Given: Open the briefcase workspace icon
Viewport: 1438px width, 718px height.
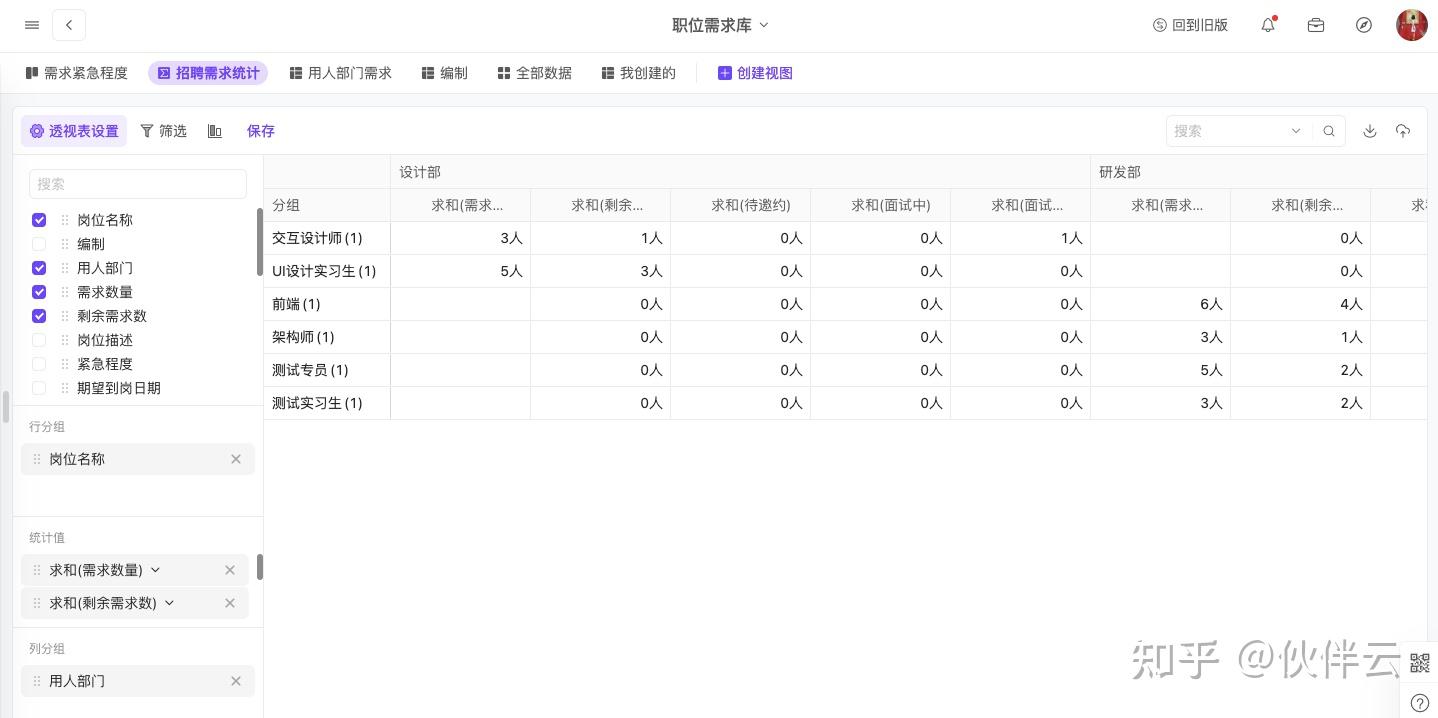Looking at the screenshot, I should coord(1316,25).
